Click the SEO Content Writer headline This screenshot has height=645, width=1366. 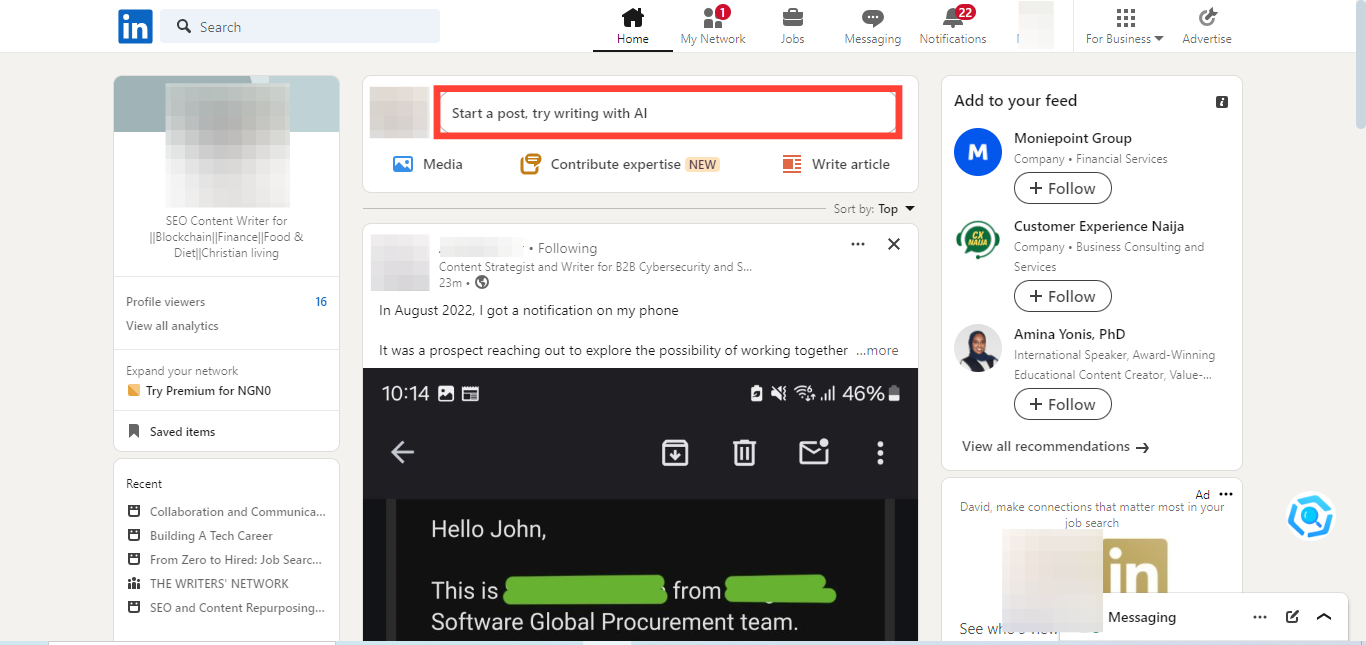coord(227,237)
